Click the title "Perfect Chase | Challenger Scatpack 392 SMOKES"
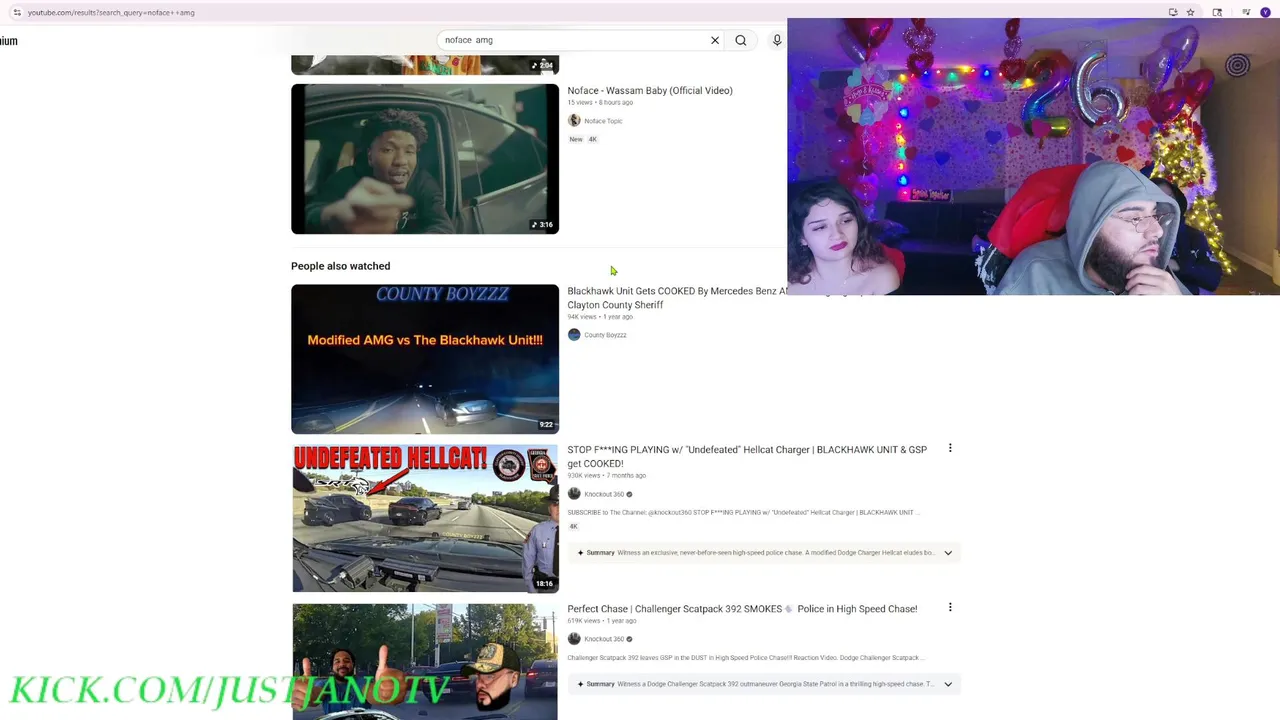The image size is (1280, 720). [x=742, y=609]
